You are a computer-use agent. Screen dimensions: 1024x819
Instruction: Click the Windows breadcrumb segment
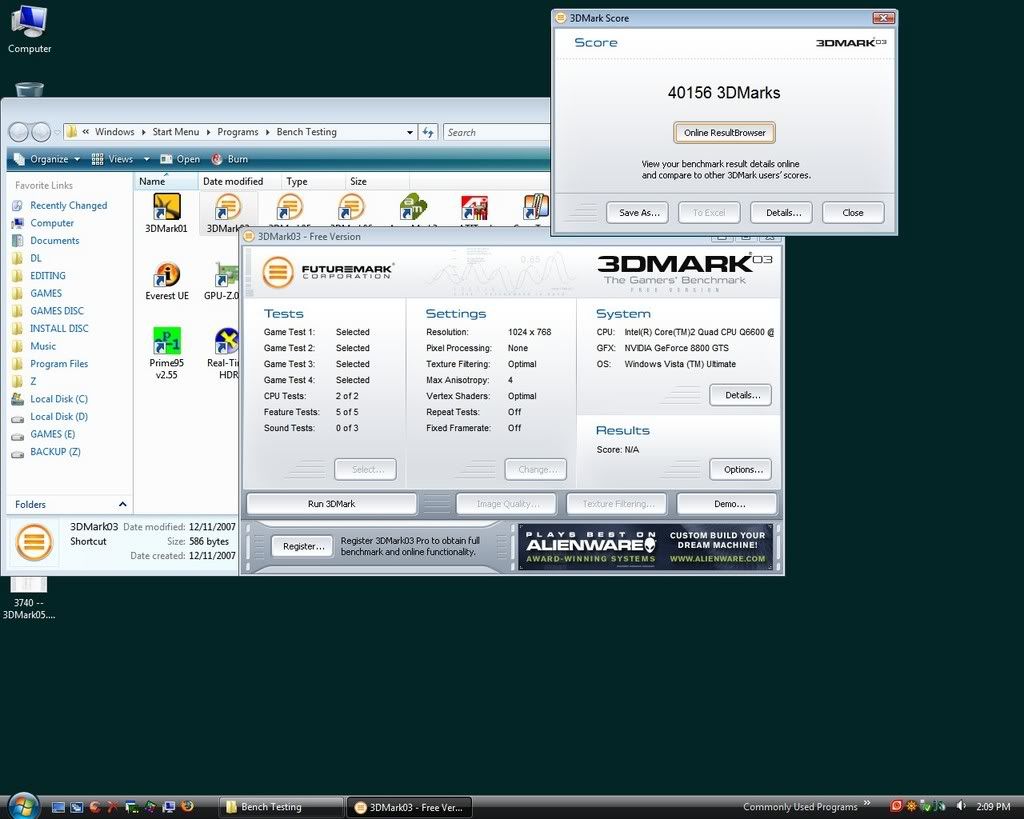tap(114, 132)
